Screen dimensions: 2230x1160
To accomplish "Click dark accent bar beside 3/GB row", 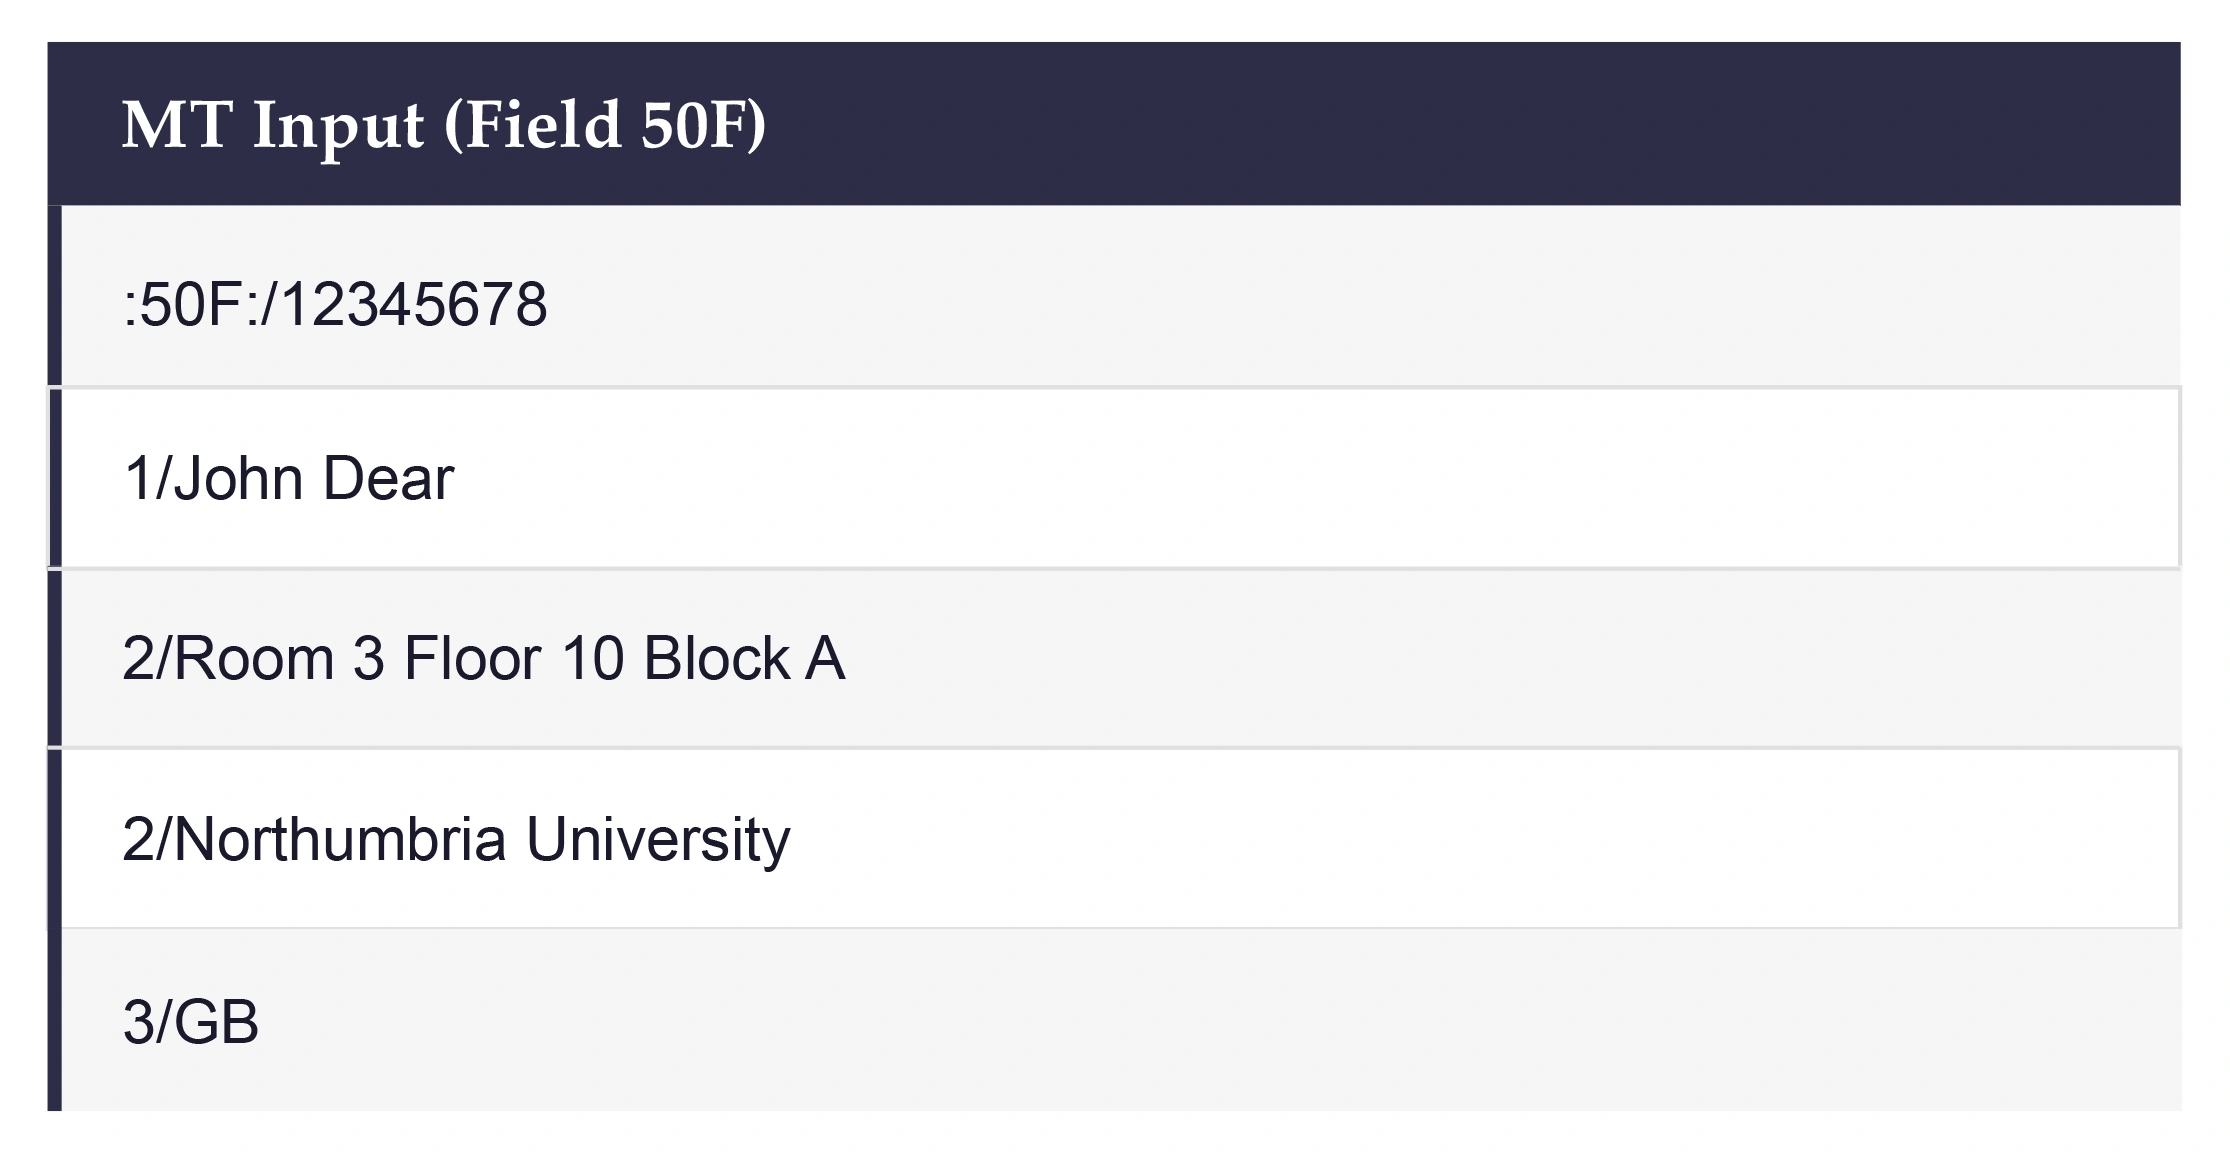I will tap(55, 1020).
